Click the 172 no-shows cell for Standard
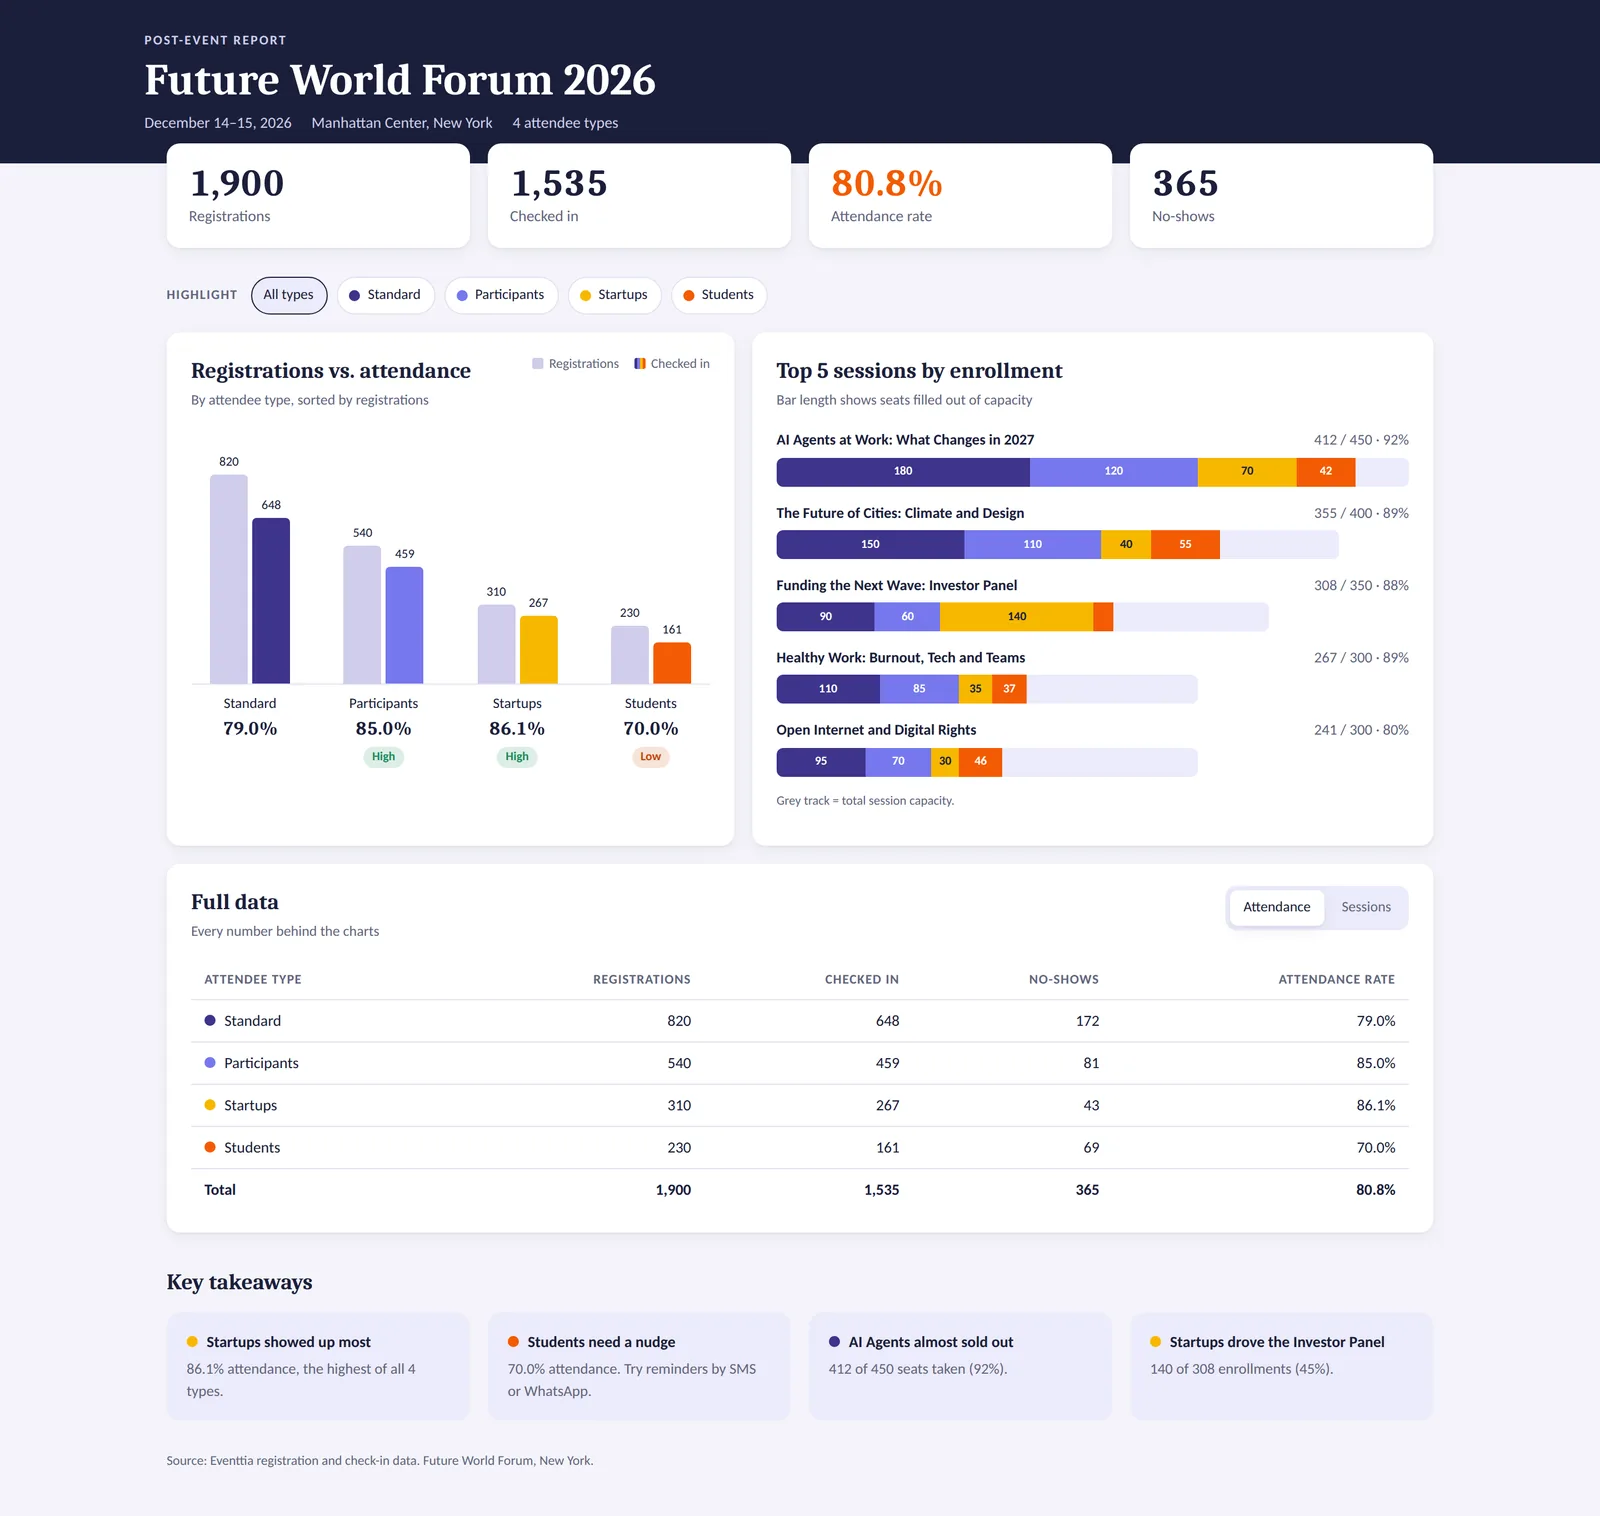This screenshot has height=1516, width=1600. click(x=1087, y=1021)
